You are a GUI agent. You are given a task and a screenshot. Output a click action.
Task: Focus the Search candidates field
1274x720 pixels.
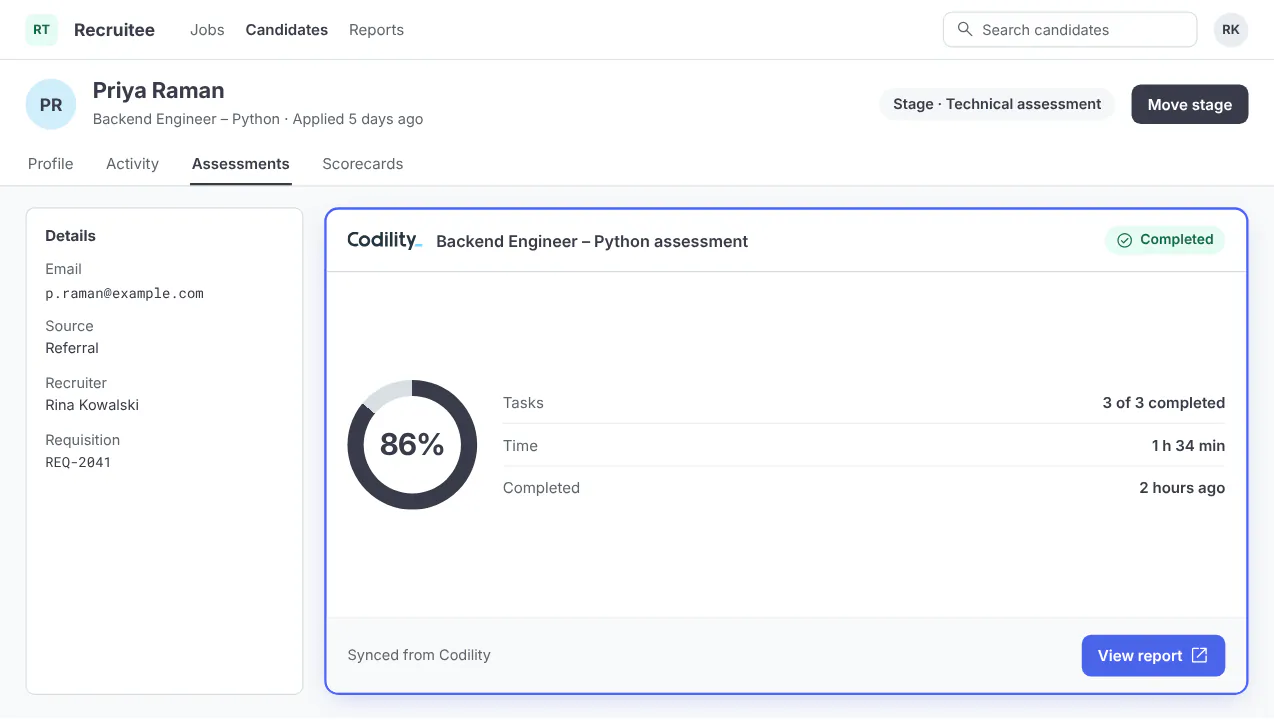tap(1070, 30)
